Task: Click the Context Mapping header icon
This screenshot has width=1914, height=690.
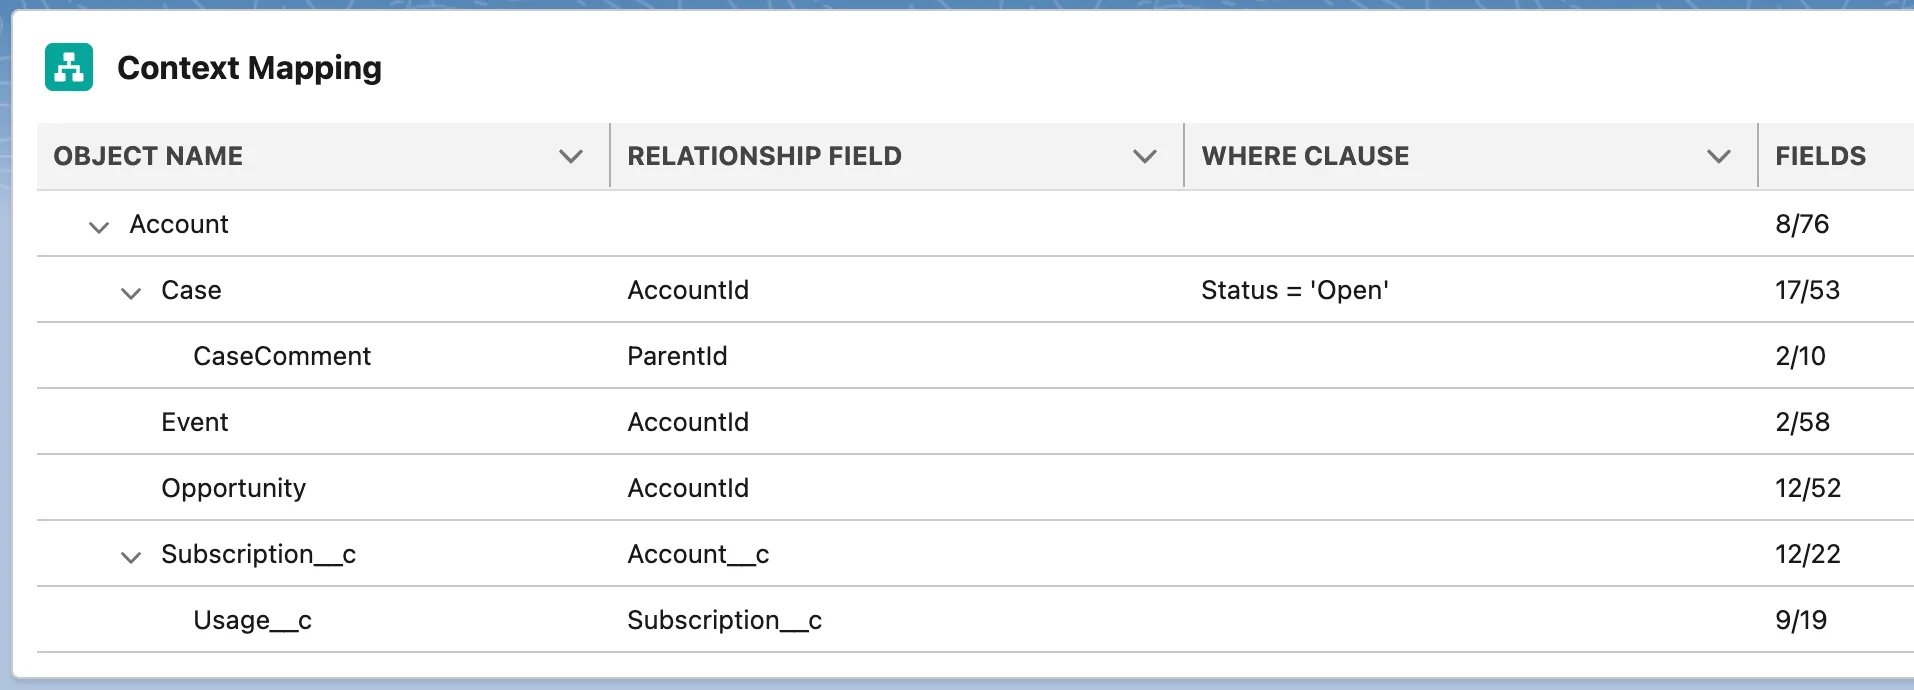Action: point(68,67)
